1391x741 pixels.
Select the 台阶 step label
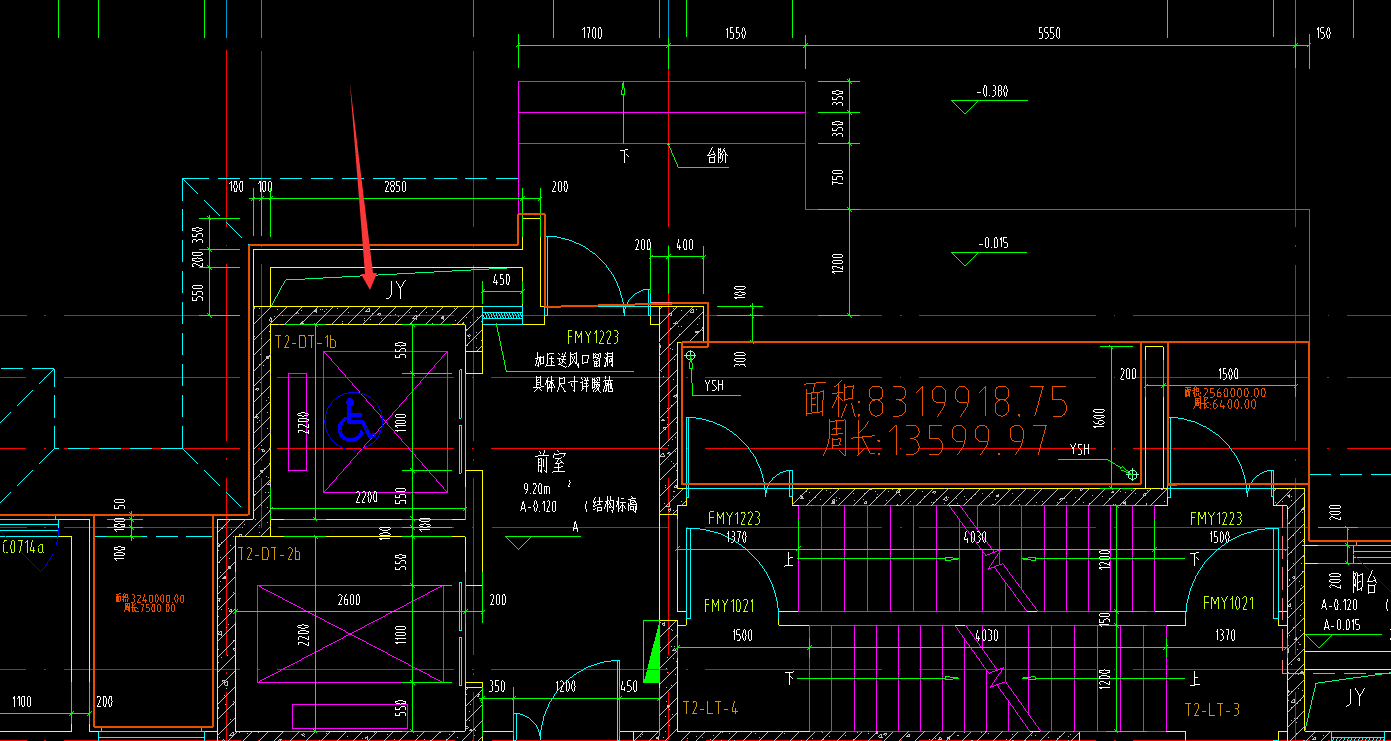coord(717,156)
